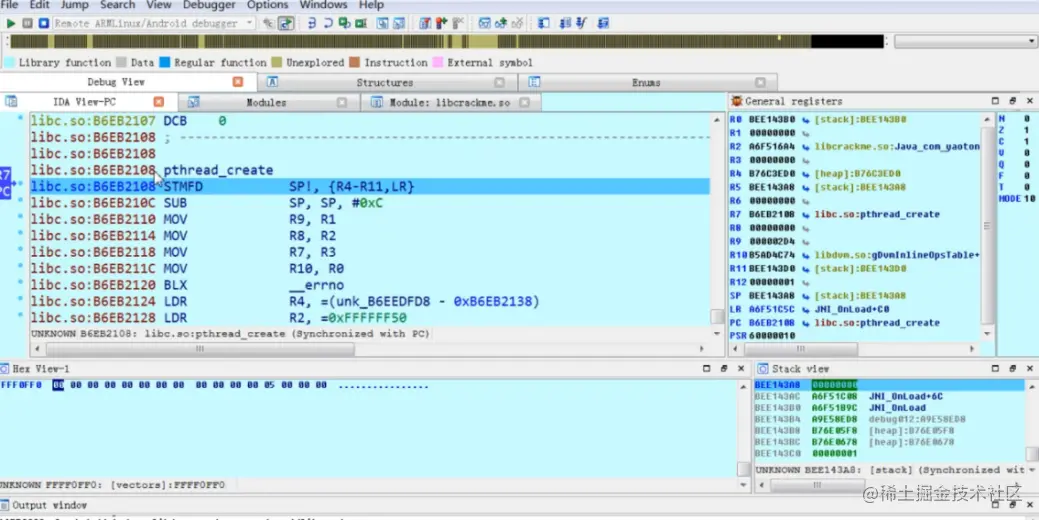Click register R7 value B6EB2108
The height and width of the screenshot is (520, 1039).
(x=773, y=215)
